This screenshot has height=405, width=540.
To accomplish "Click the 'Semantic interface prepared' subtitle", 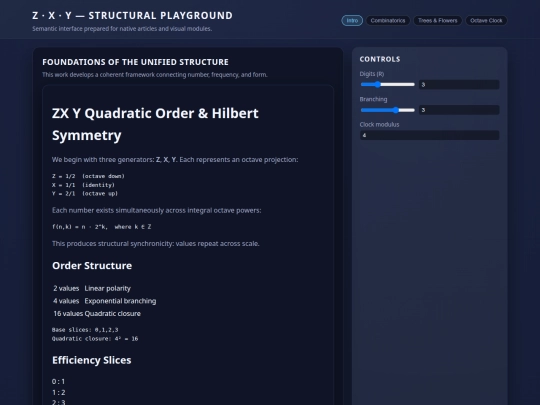I will tap(122, 29).
